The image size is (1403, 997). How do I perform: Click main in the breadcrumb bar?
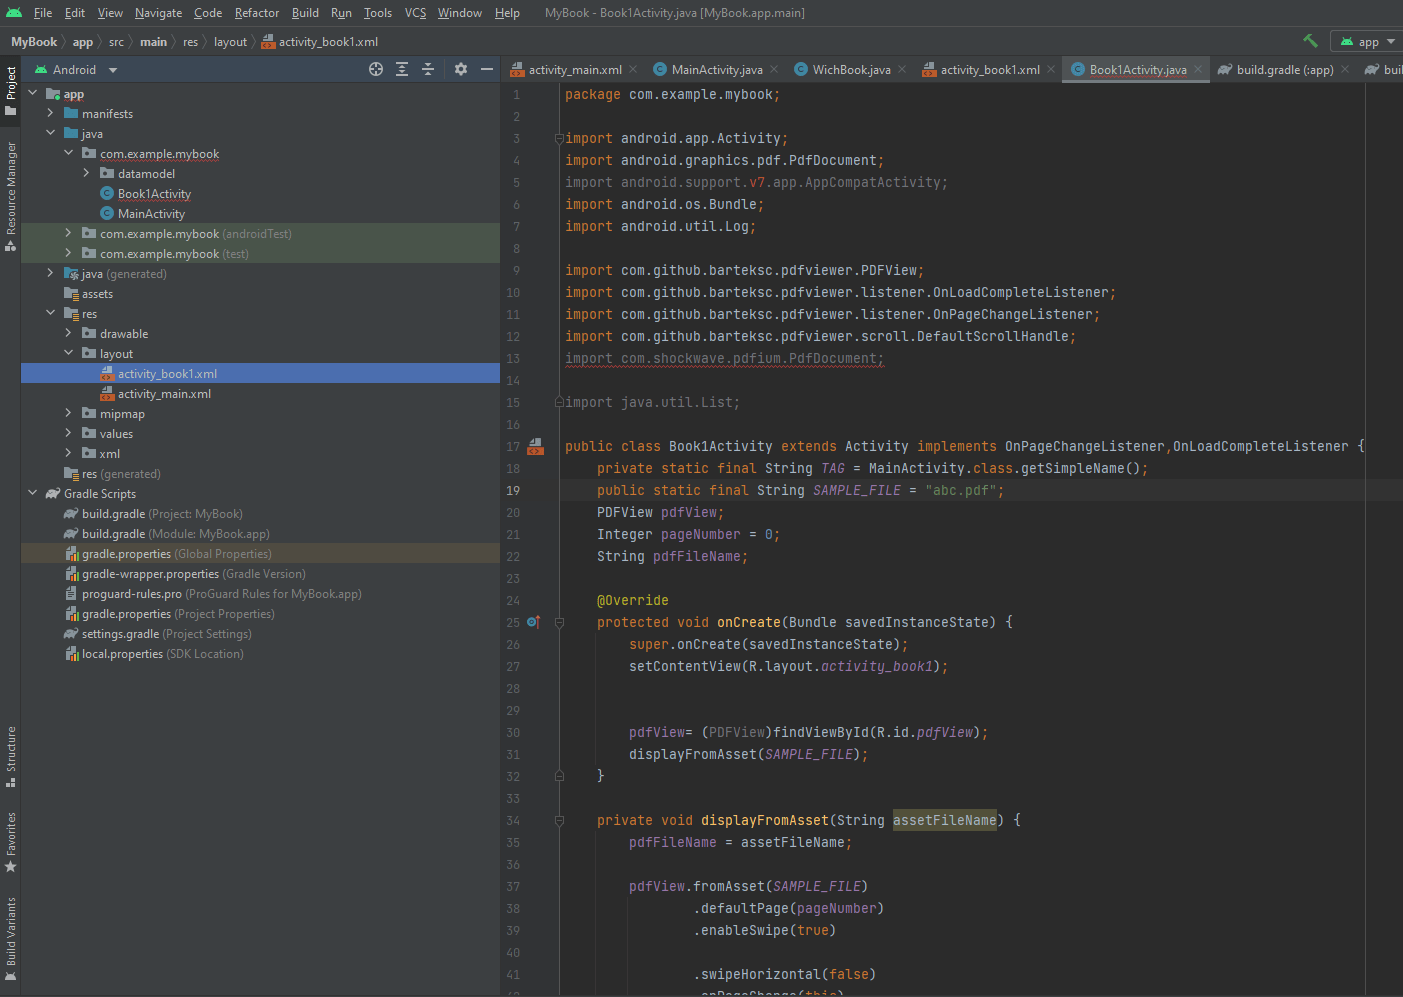point(153,42)
